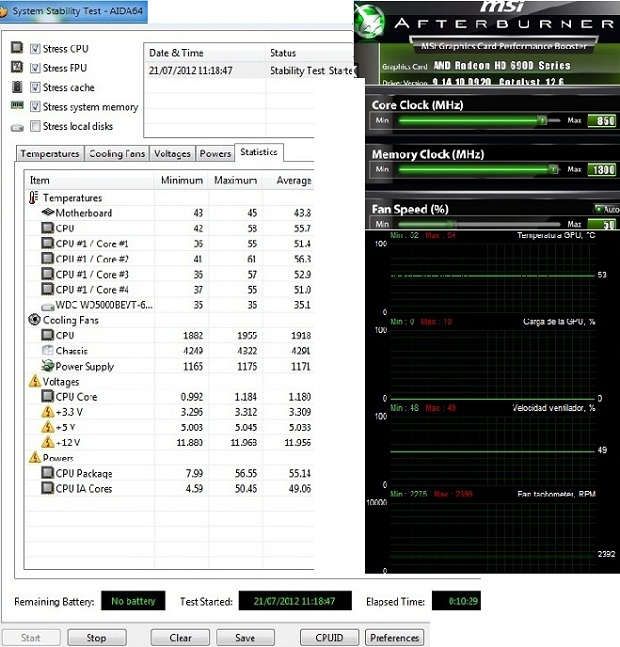Click the Cooling Fans group icon
This screenshot has height=647, width=620.
34,319
